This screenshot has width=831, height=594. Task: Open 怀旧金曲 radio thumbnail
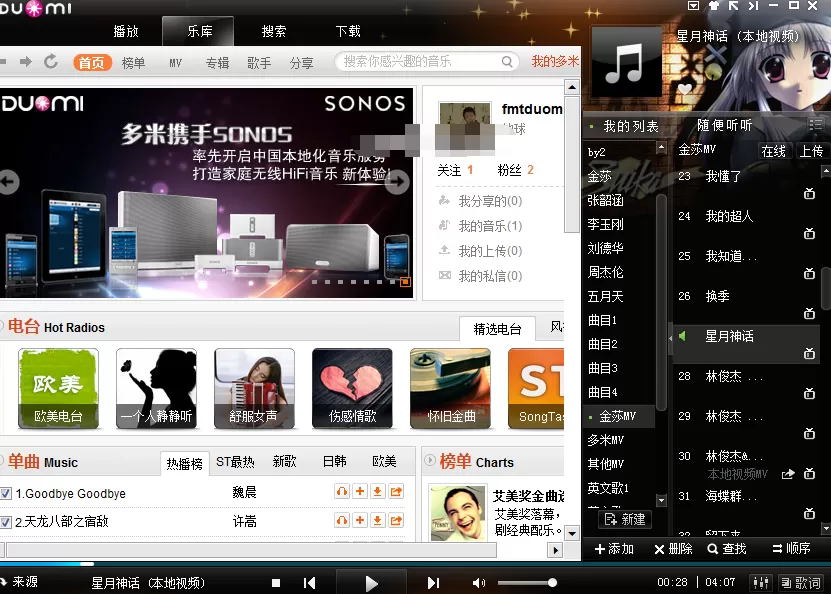pyautogui.click(x=450, y=388)
